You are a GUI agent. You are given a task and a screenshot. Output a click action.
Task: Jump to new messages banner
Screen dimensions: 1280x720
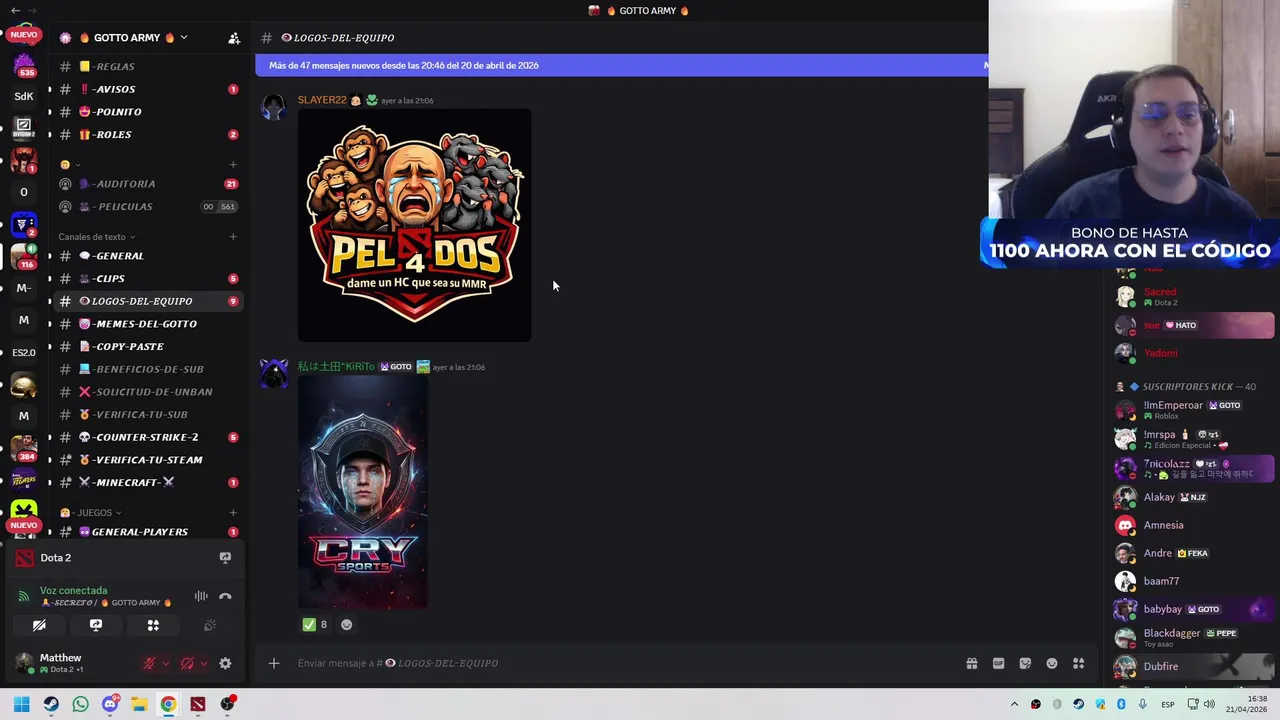coord(622,65)
